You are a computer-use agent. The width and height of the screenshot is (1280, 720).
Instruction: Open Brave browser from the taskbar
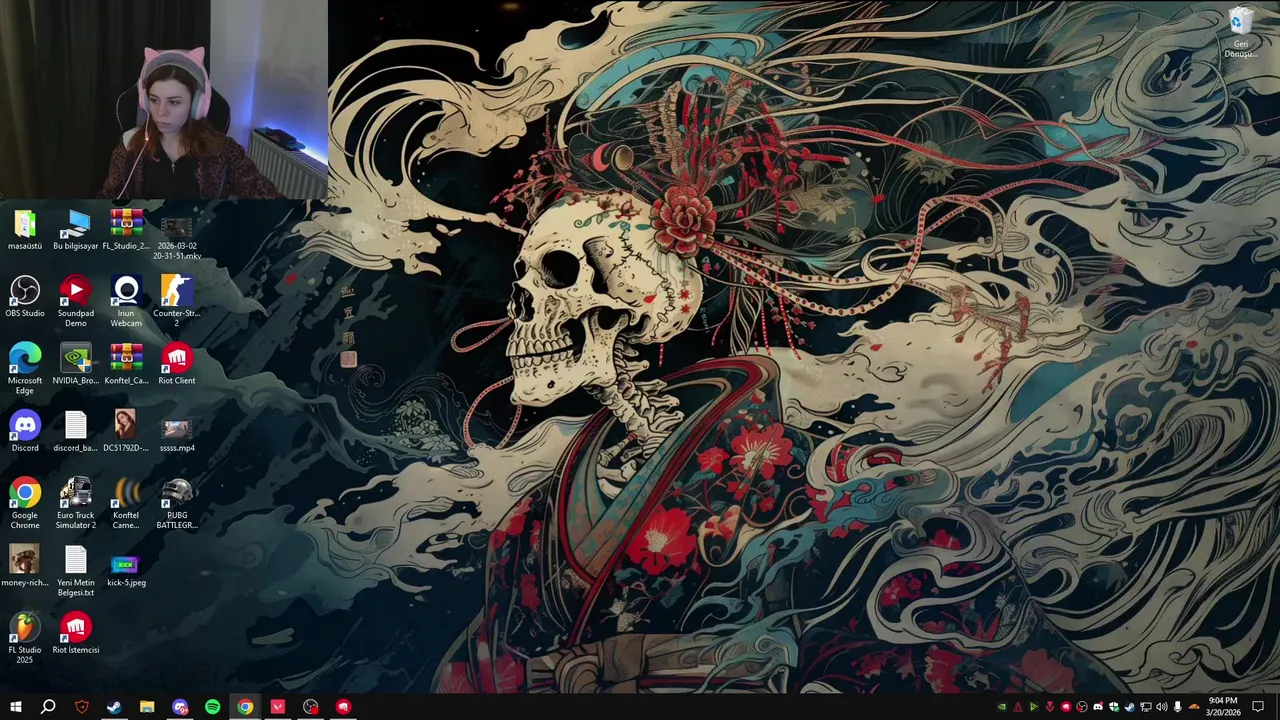(82, 707)
